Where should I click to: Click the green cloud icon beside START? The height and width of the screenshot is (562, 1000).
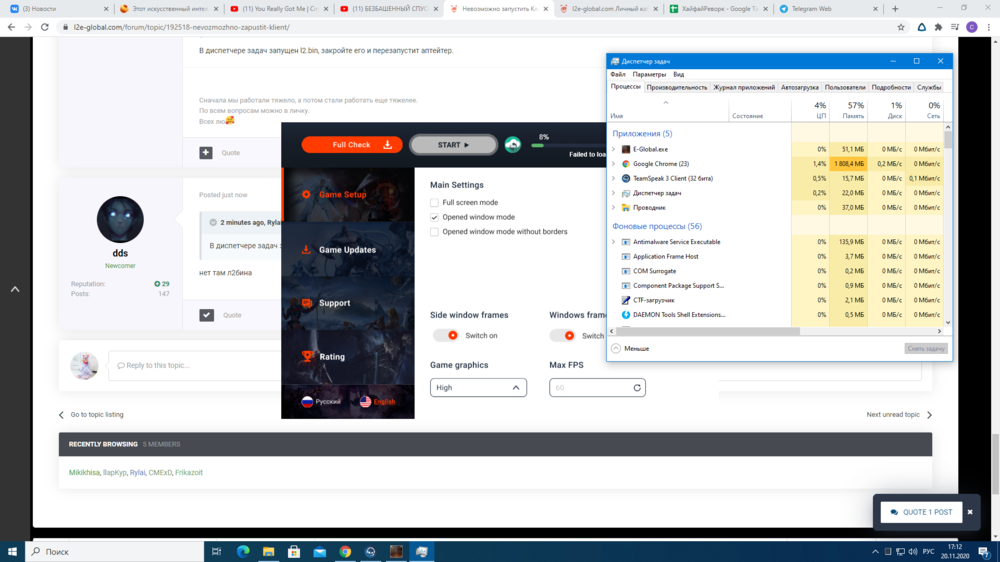click(x=513, y=145)
